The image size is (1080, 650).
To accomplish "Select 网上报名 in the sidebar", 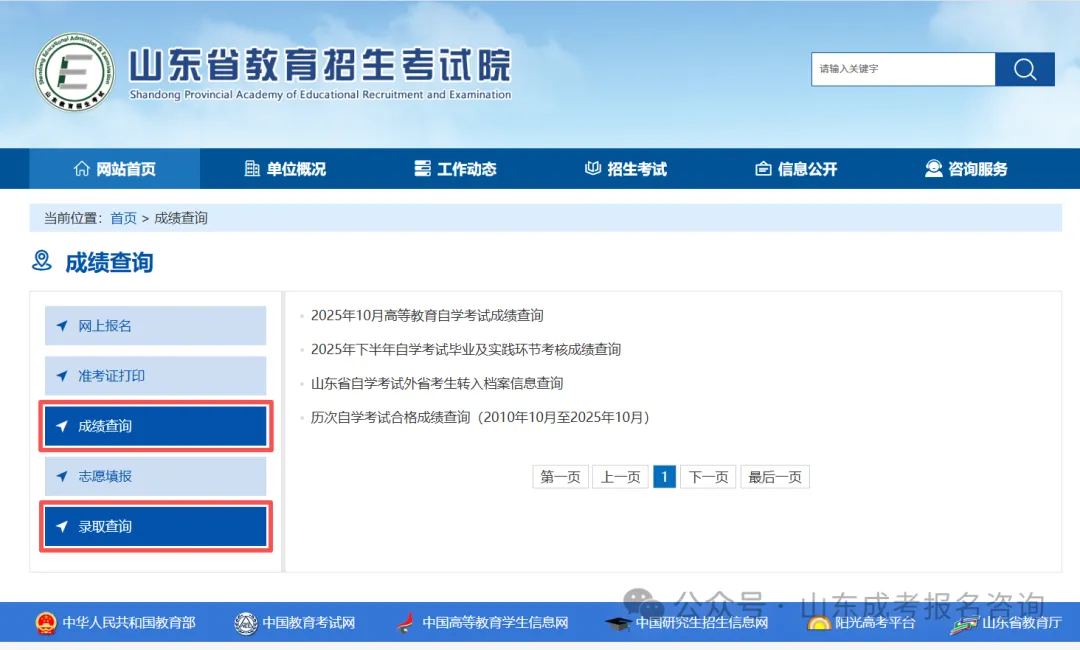I will [x=155, y=326].
